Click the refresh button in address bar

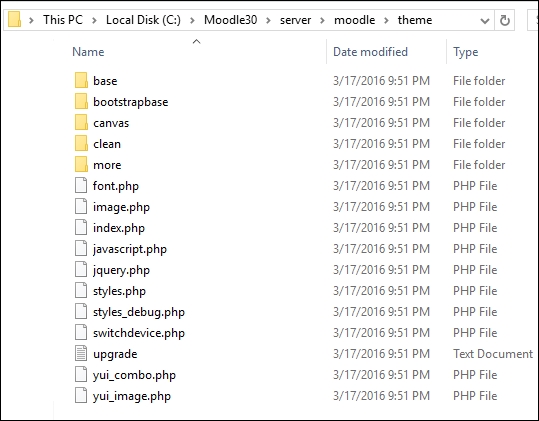coord(504,20)
